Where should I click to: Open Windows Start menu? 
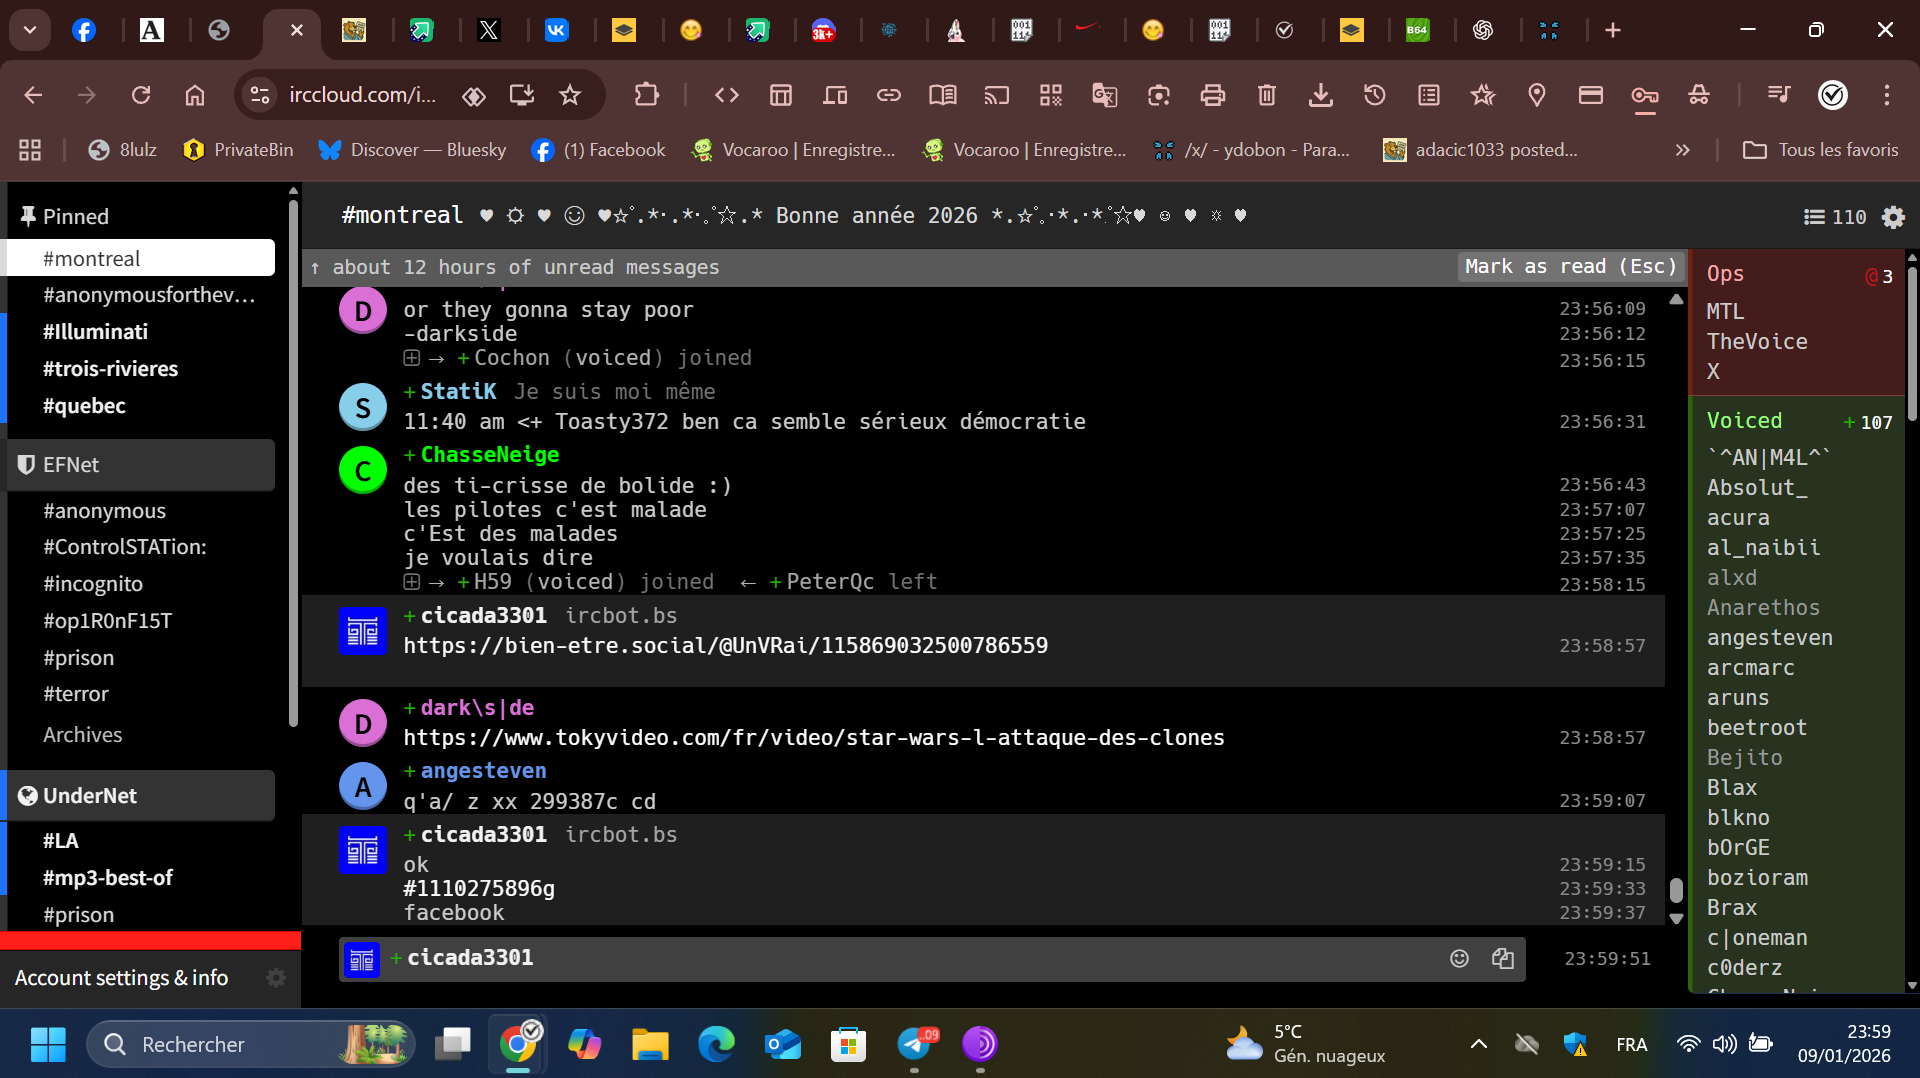48,1044
